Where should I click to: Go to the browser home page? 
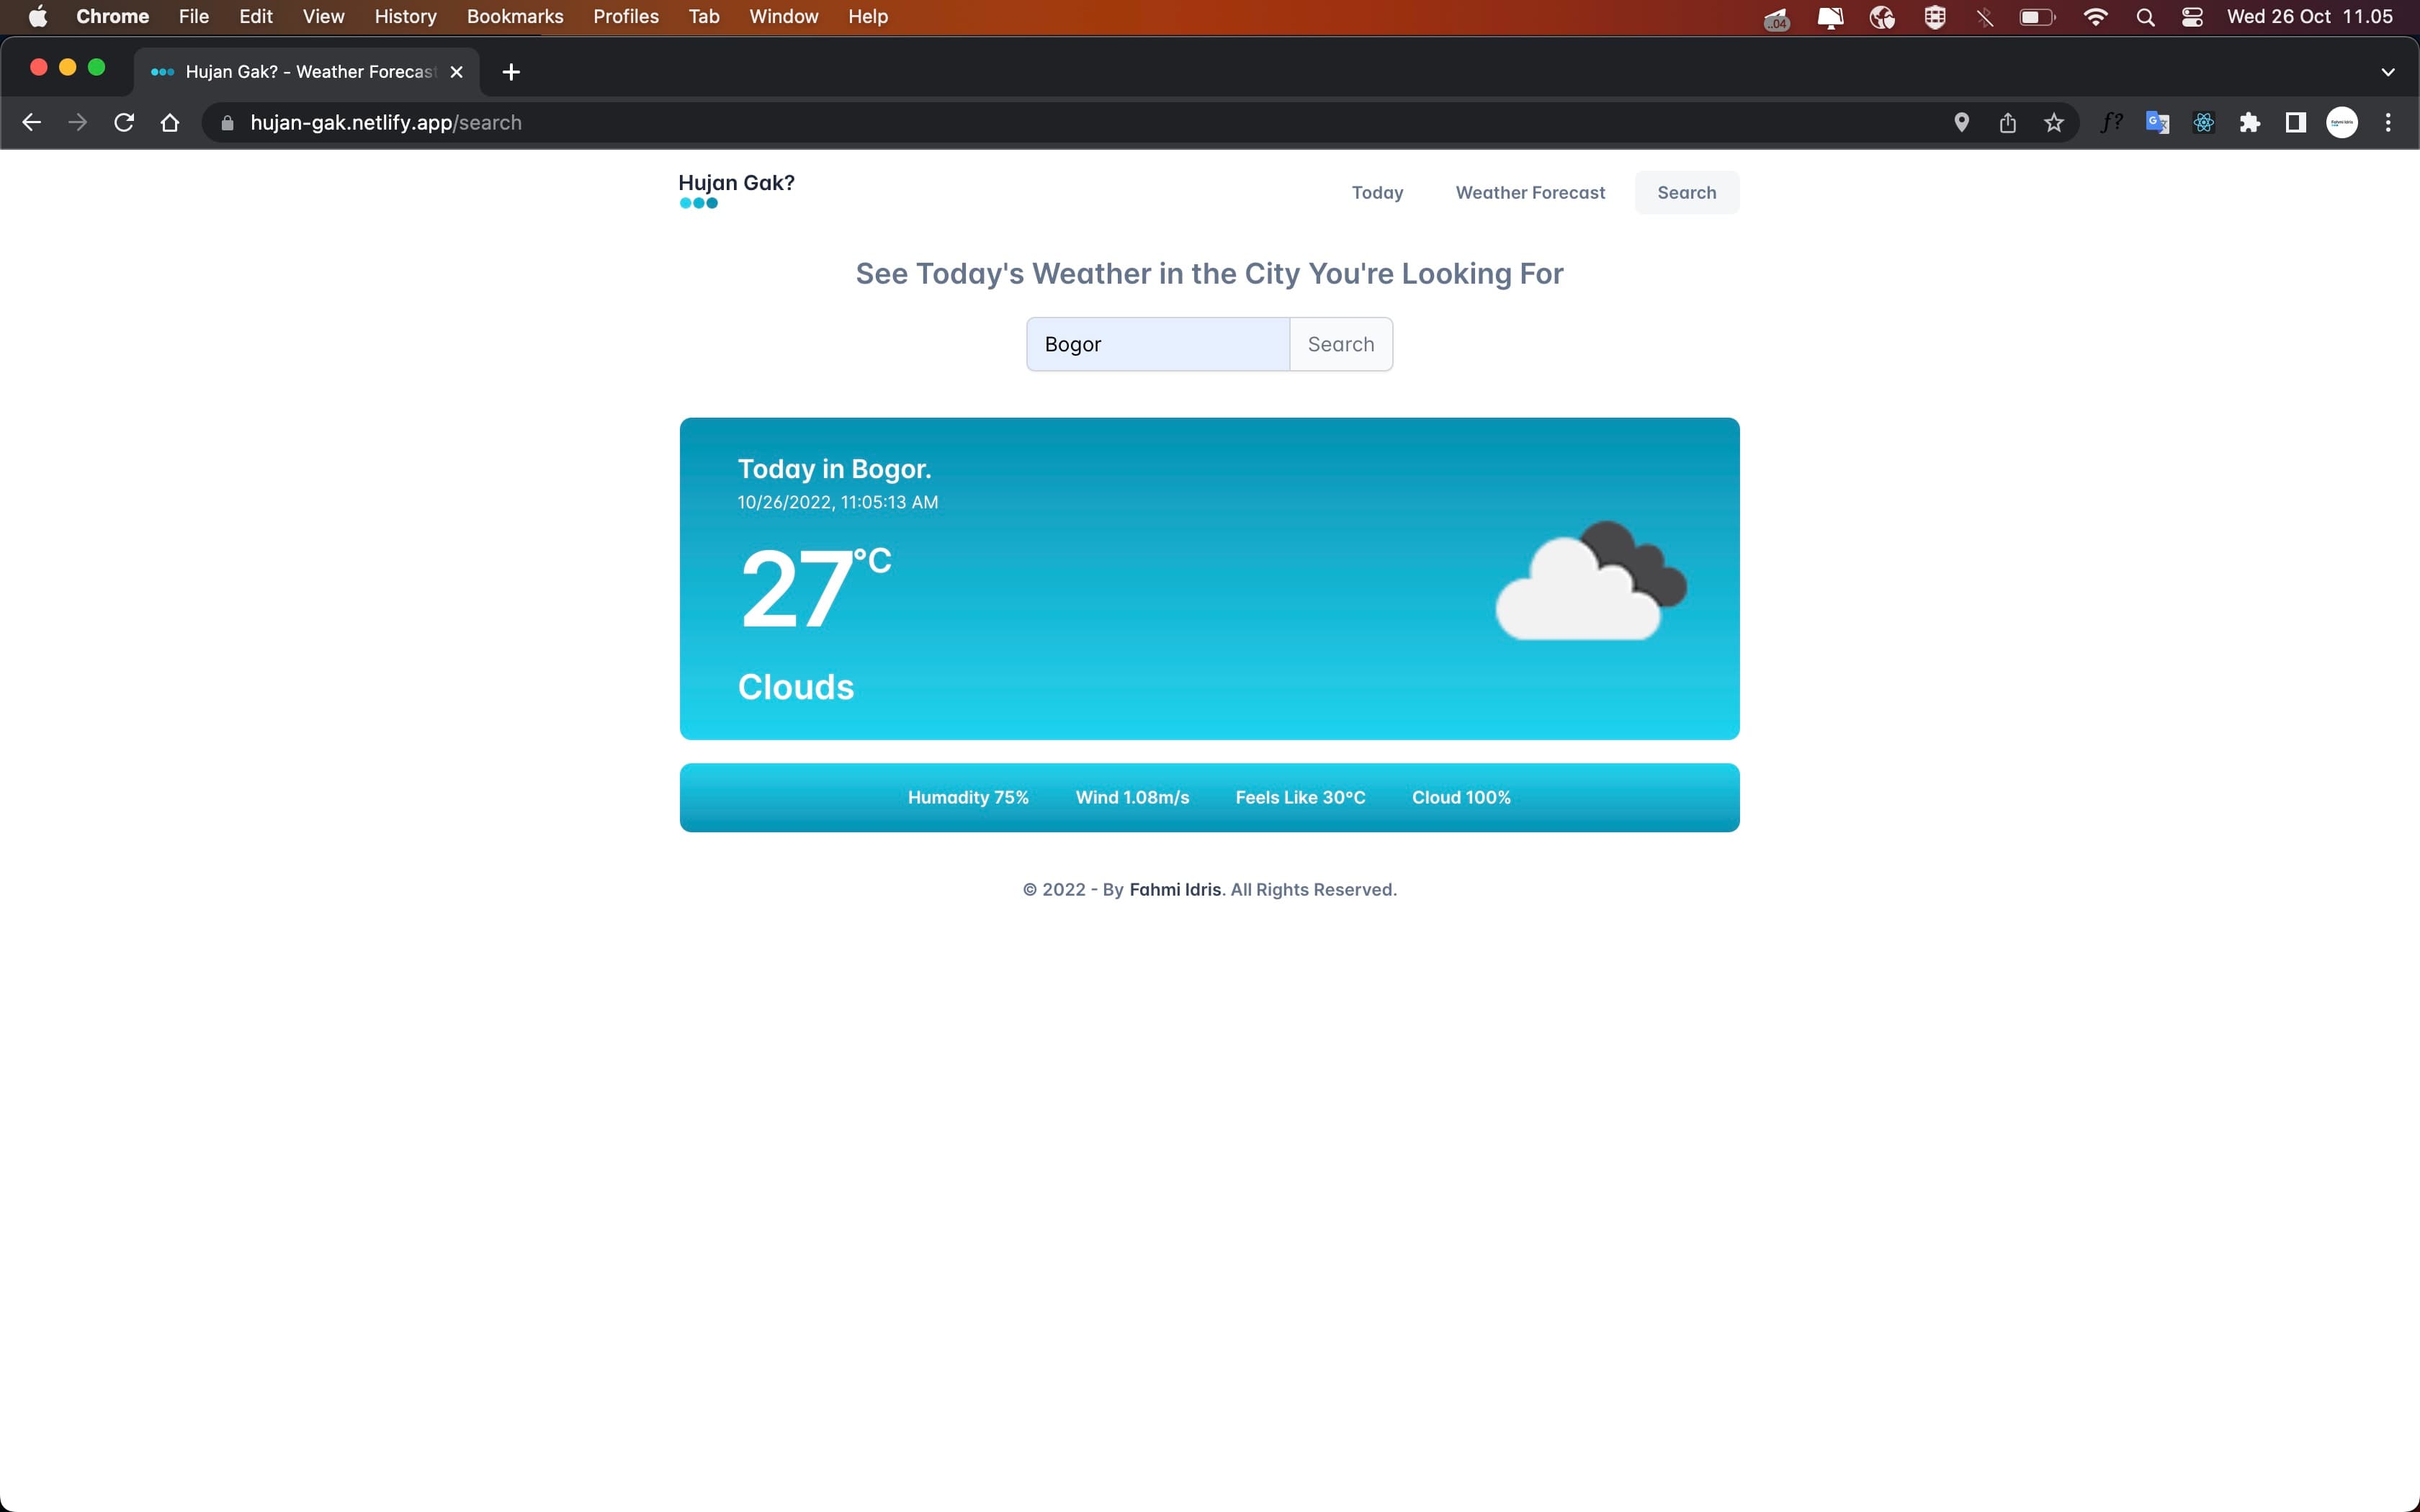(x=170, y=123)
